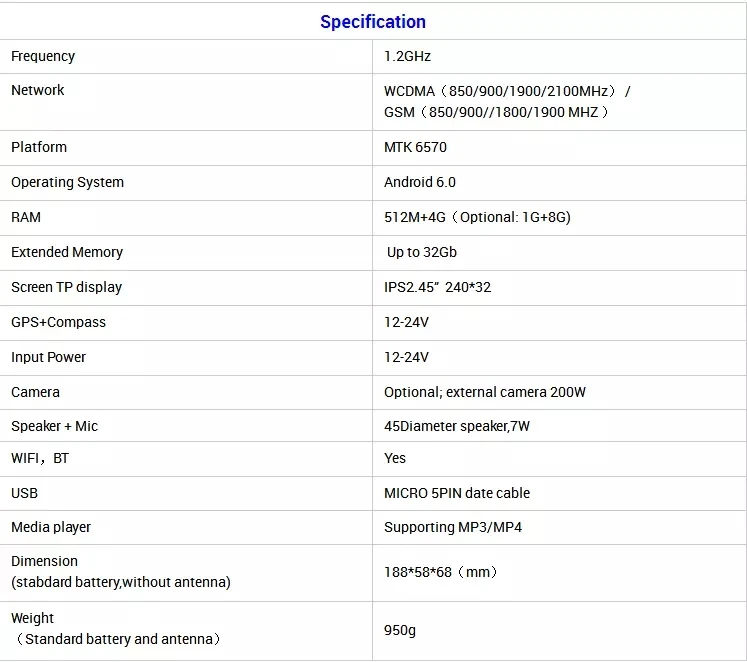Click the "Up to 32Gb" value

tap(422, 252)
